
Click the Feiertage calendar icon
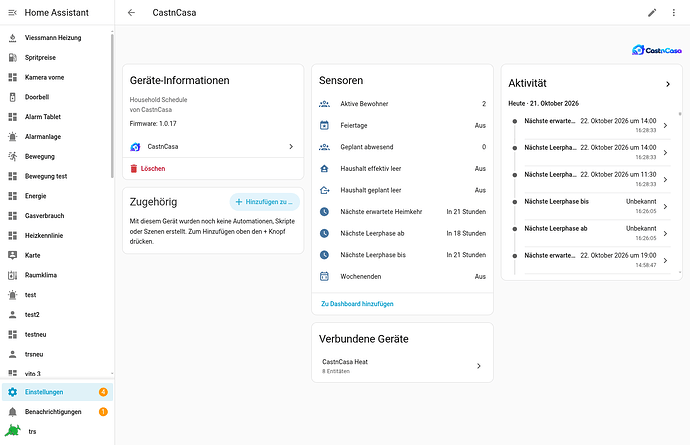click(x=324, y=125)
